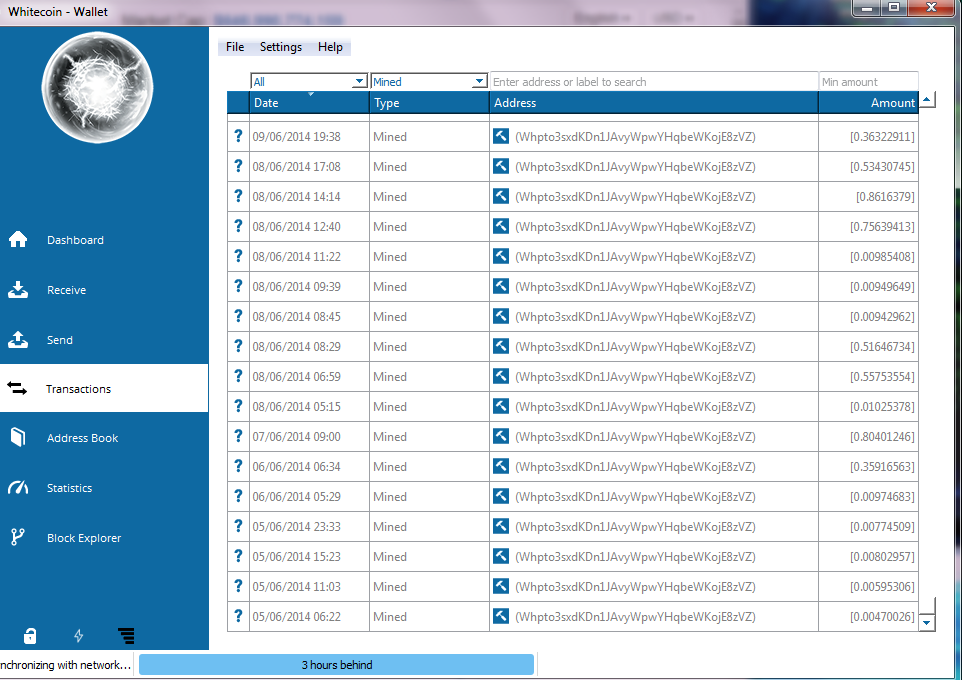
Task: Open the 'All' date range dropdown
Action: coord(309,82)
